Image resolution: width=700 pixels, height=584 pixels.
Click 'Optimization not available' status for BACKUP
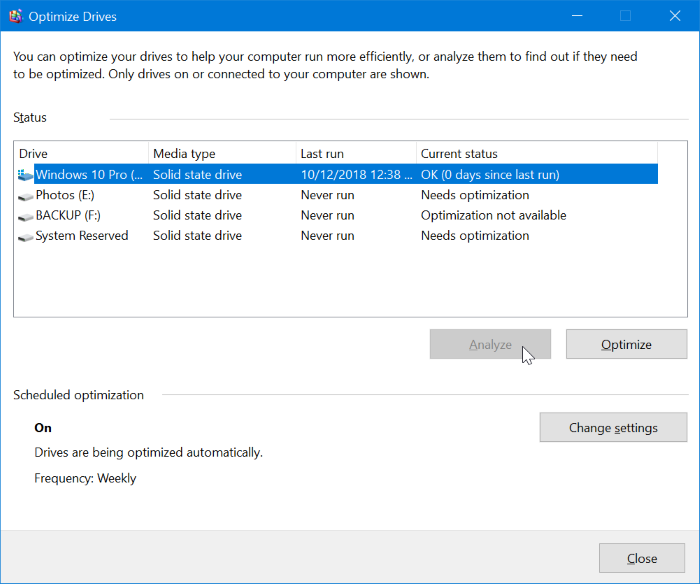494,215
